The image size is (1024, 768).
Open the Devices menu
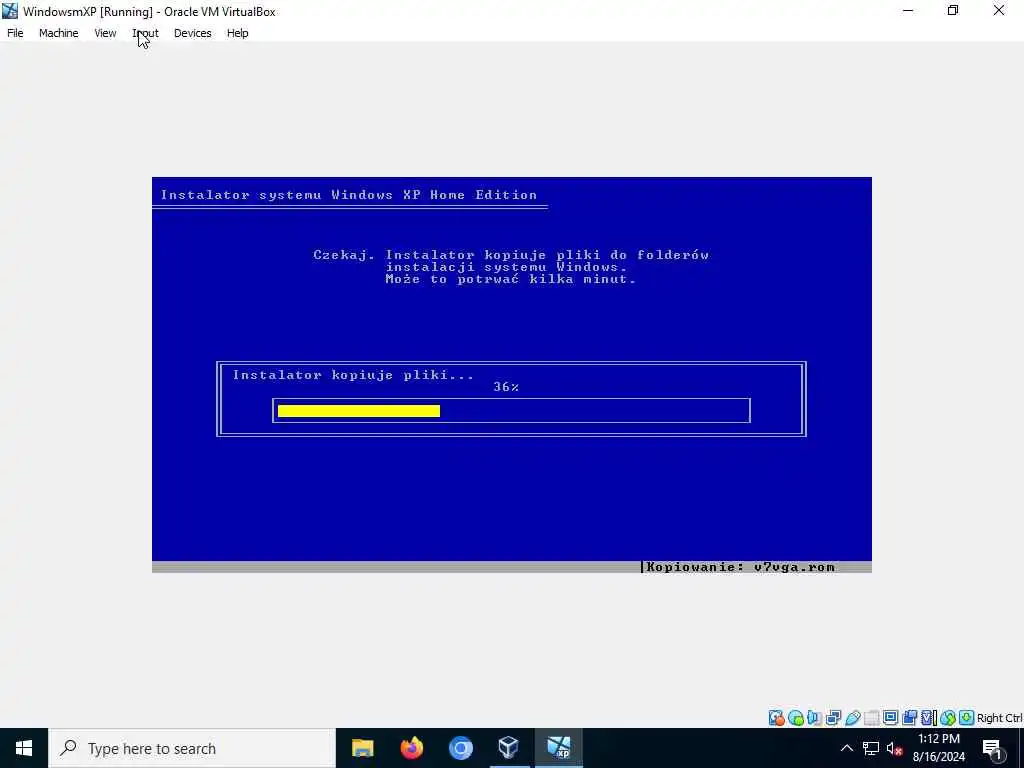click(x=193, y=33)
